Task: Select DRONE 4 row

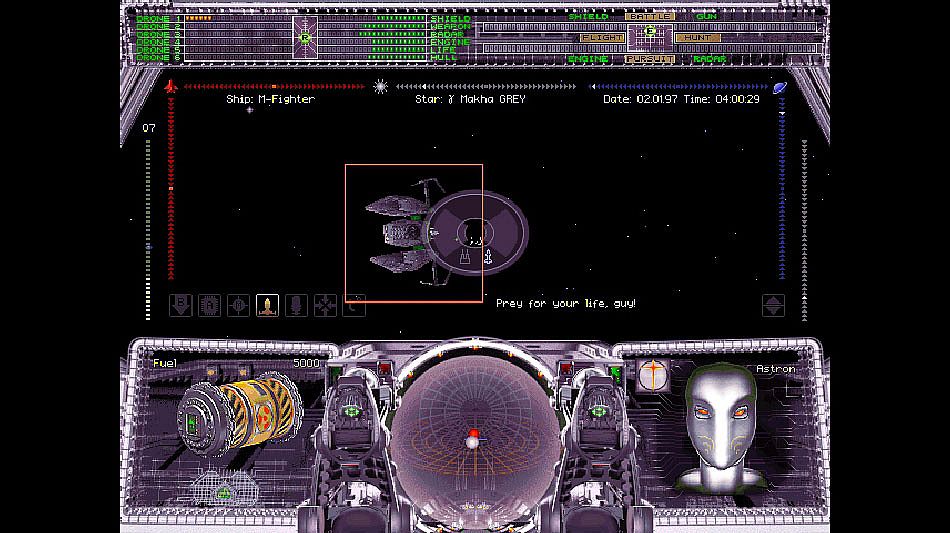Action: 159,42
